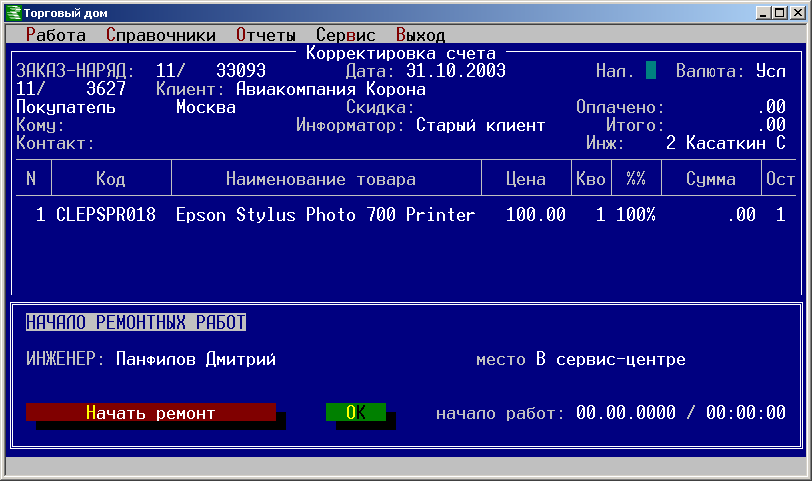
Task: Confirm with the green OK button
Action: coord(356,412)
